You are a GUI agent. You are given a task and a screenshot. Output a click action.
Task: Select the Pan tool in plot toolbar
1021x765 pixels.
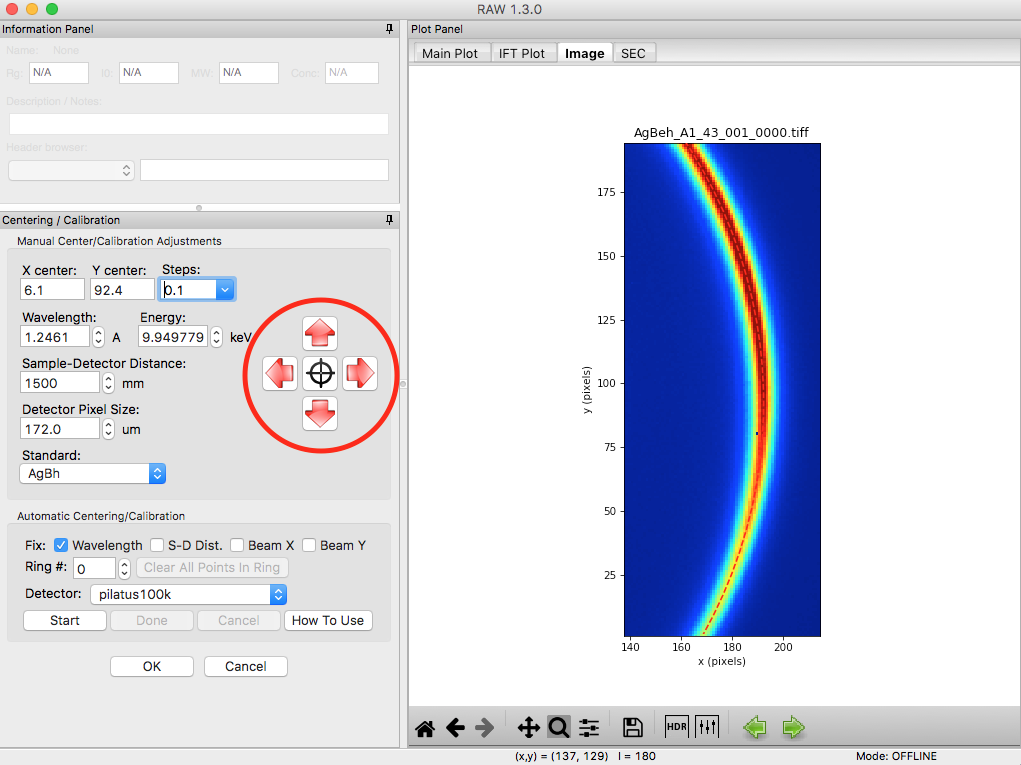[528, 728]
